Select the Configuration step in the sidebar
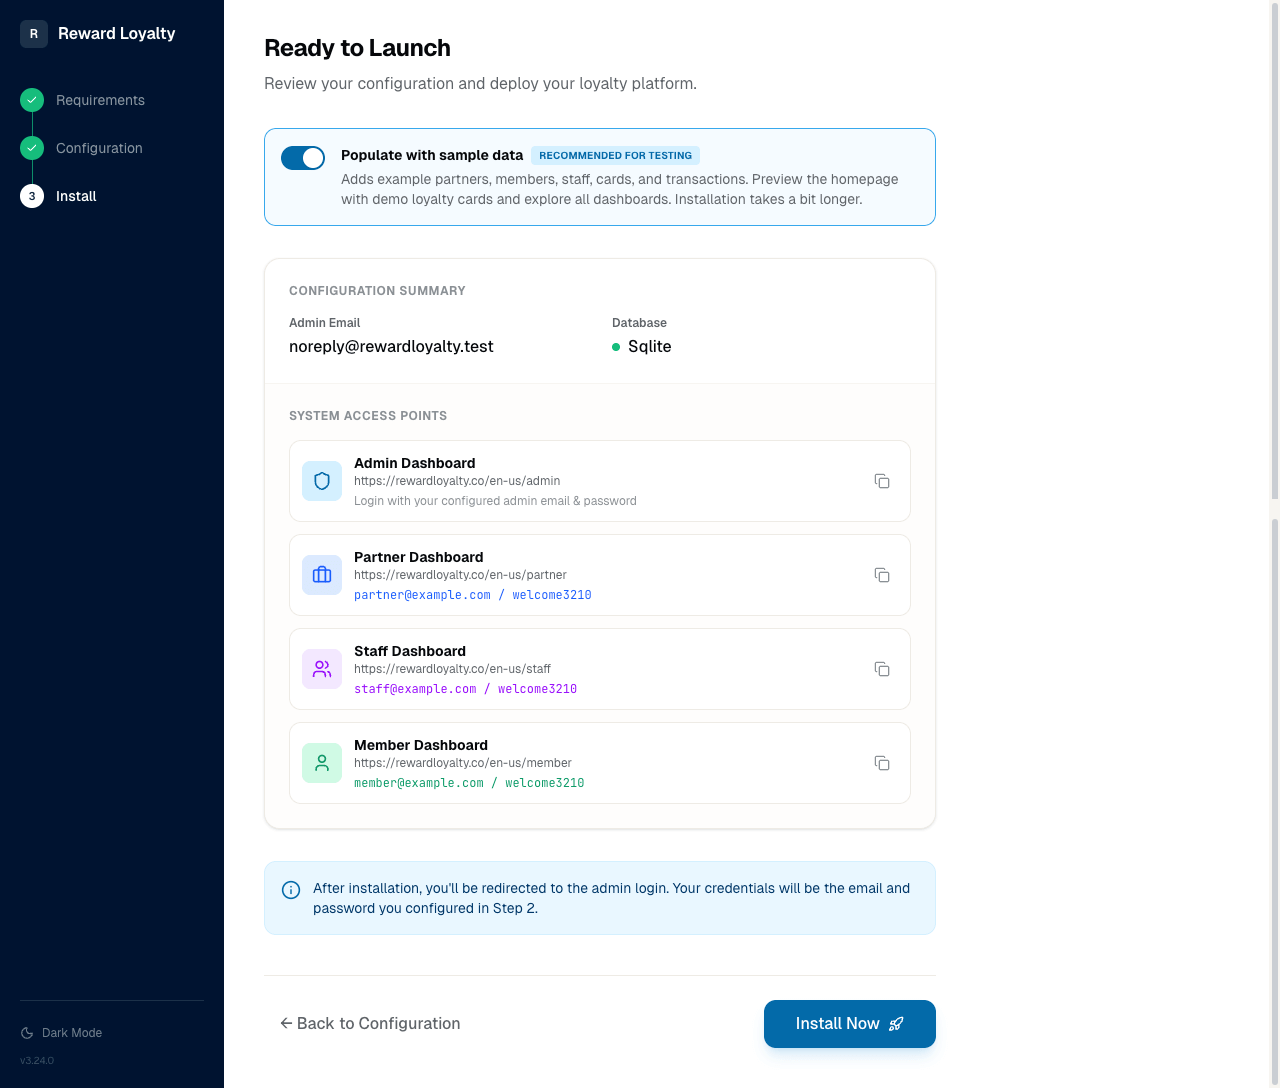The image size is (1280, 1088). [x=99, y=148]
